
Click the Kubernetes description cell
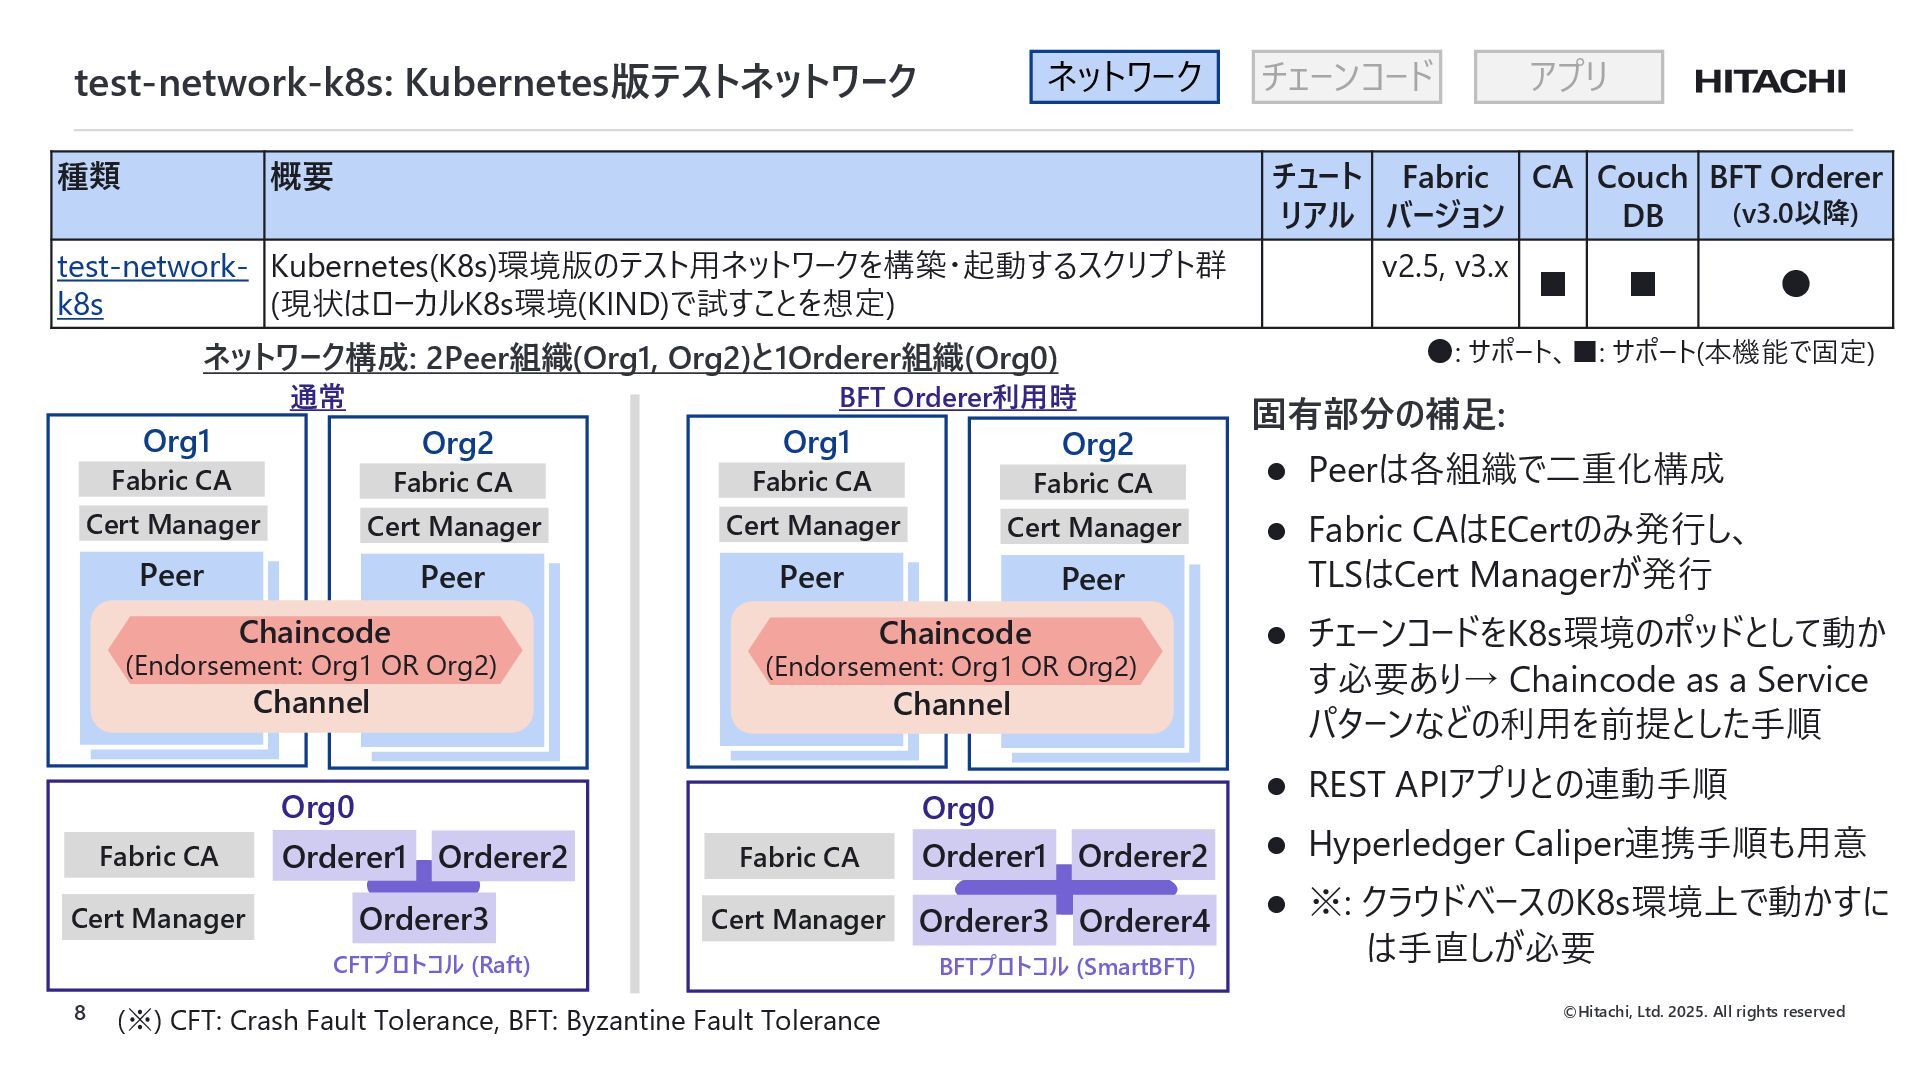point(763,284)
